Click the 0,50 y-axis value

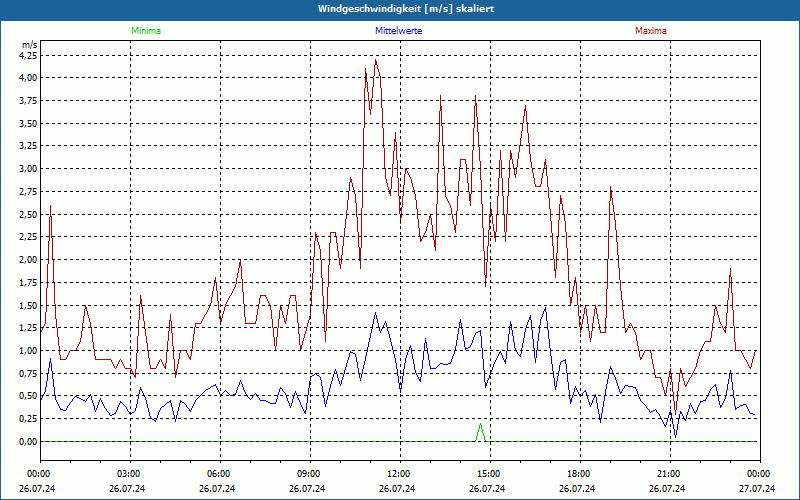point(28,396)
